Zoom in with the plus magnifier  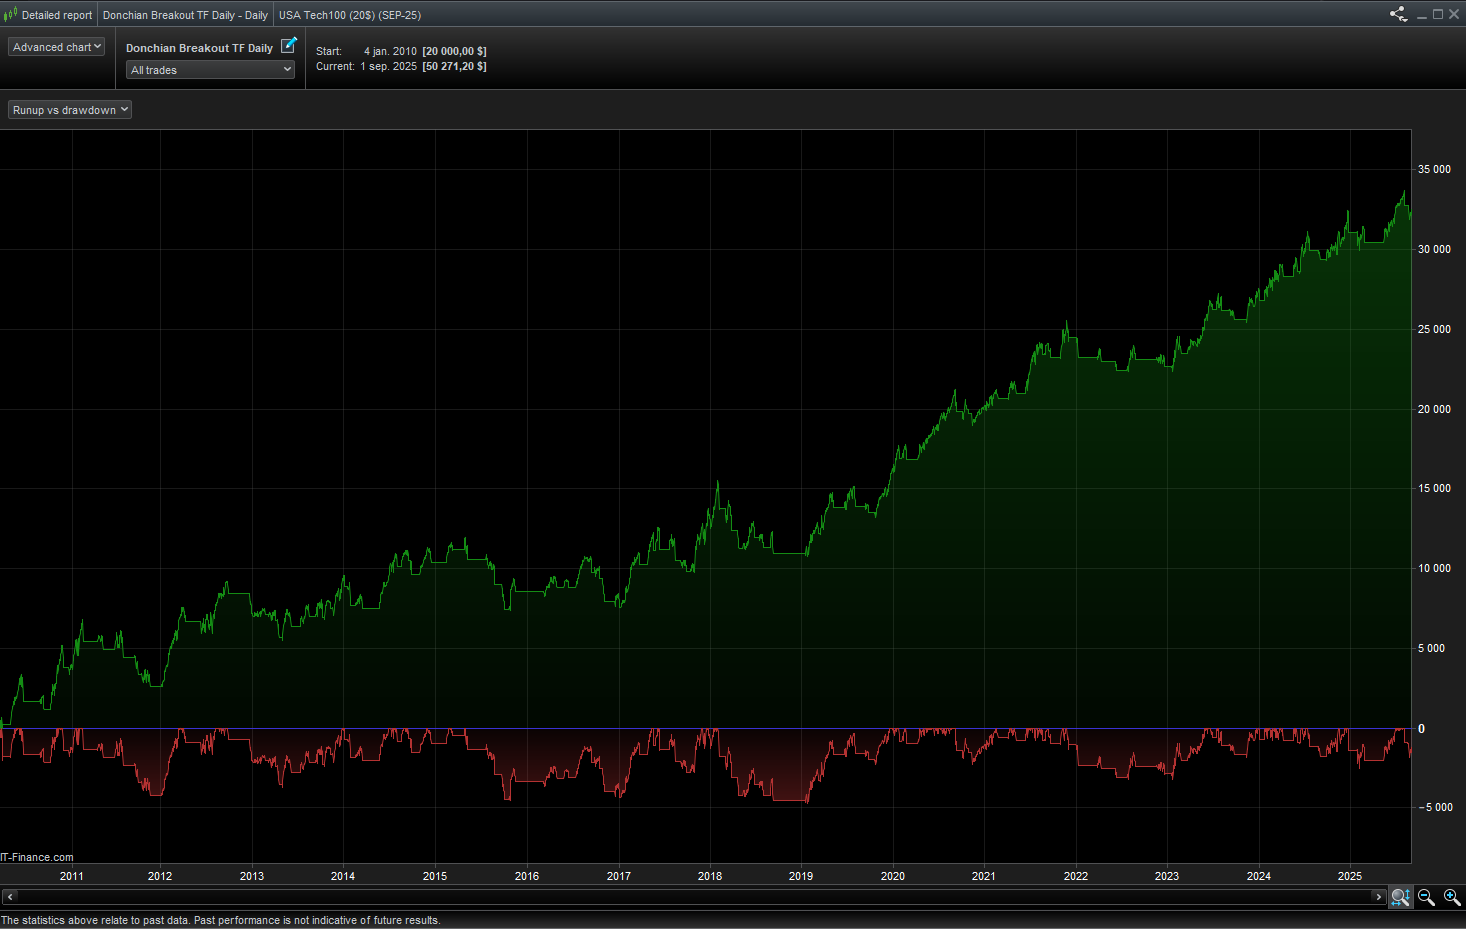point(1452,898)
